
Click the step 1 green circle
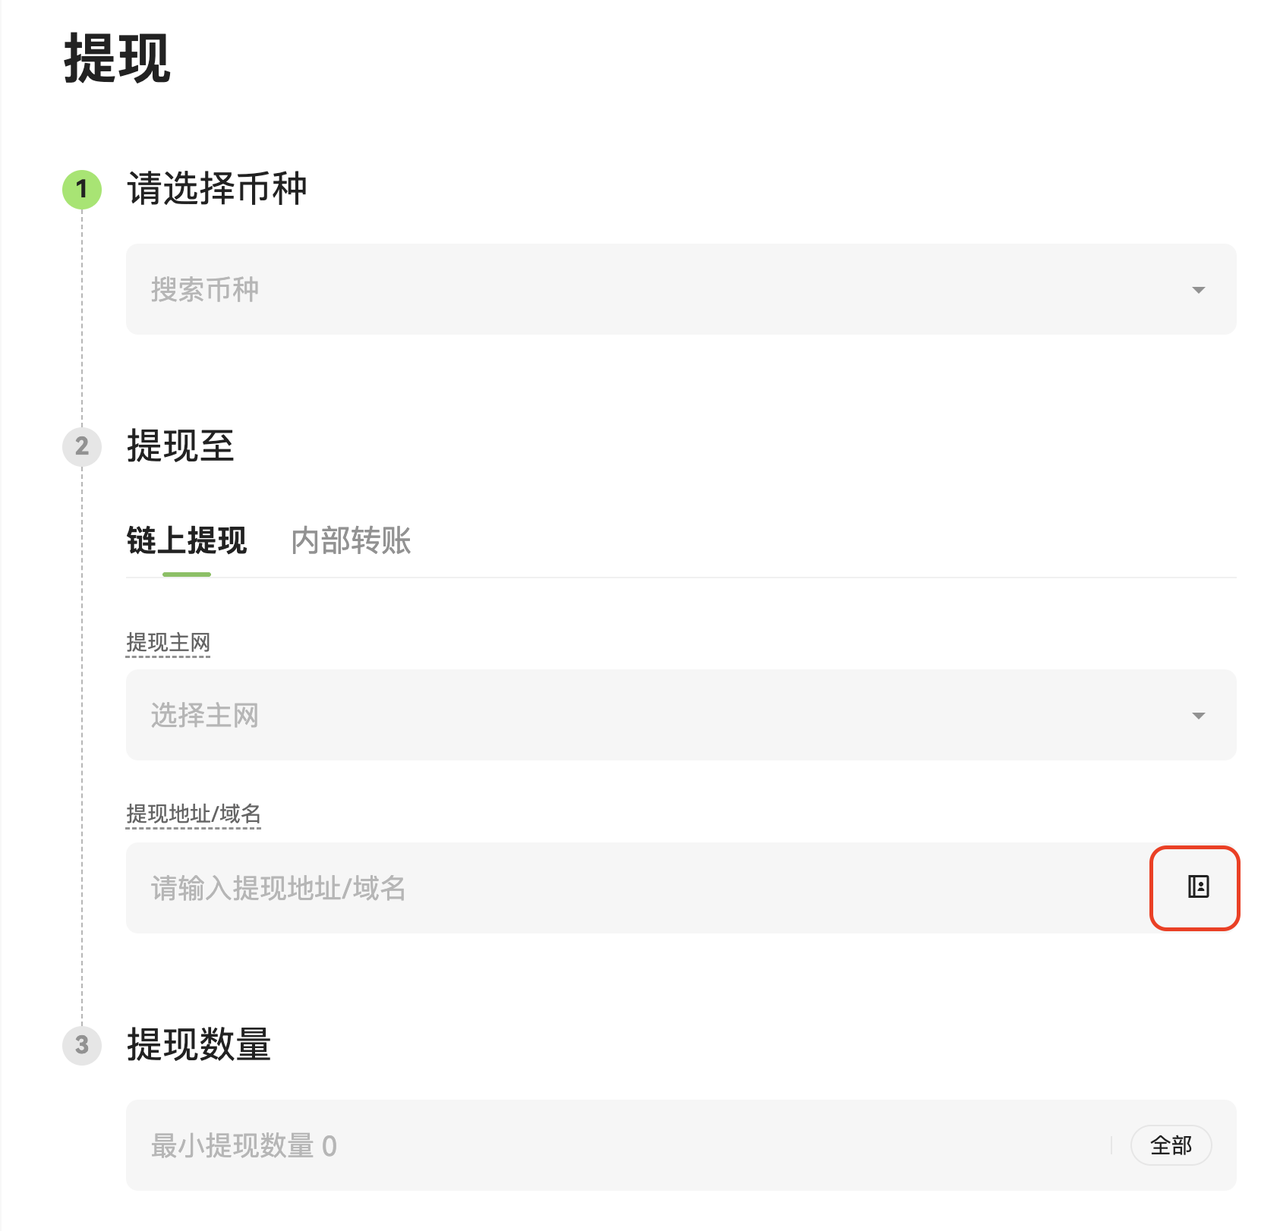coord(82,189)
